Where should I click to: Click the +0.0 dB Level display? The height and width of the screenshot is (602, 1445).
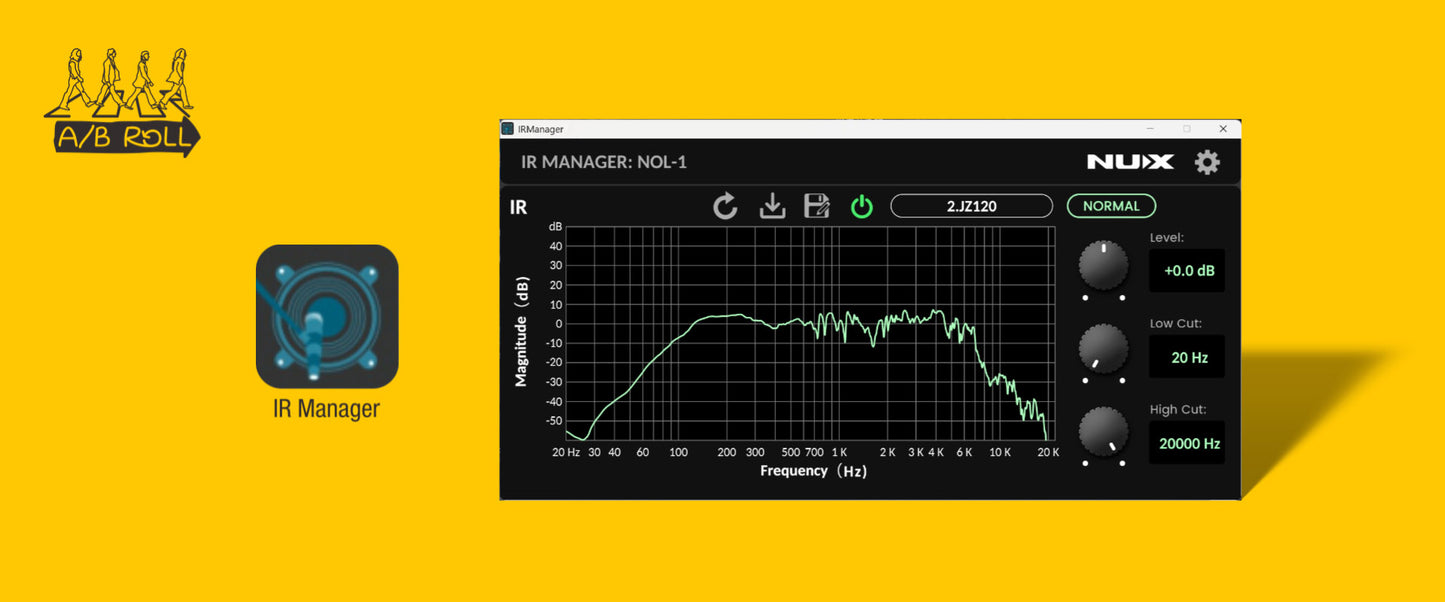tap(1186, 270)
